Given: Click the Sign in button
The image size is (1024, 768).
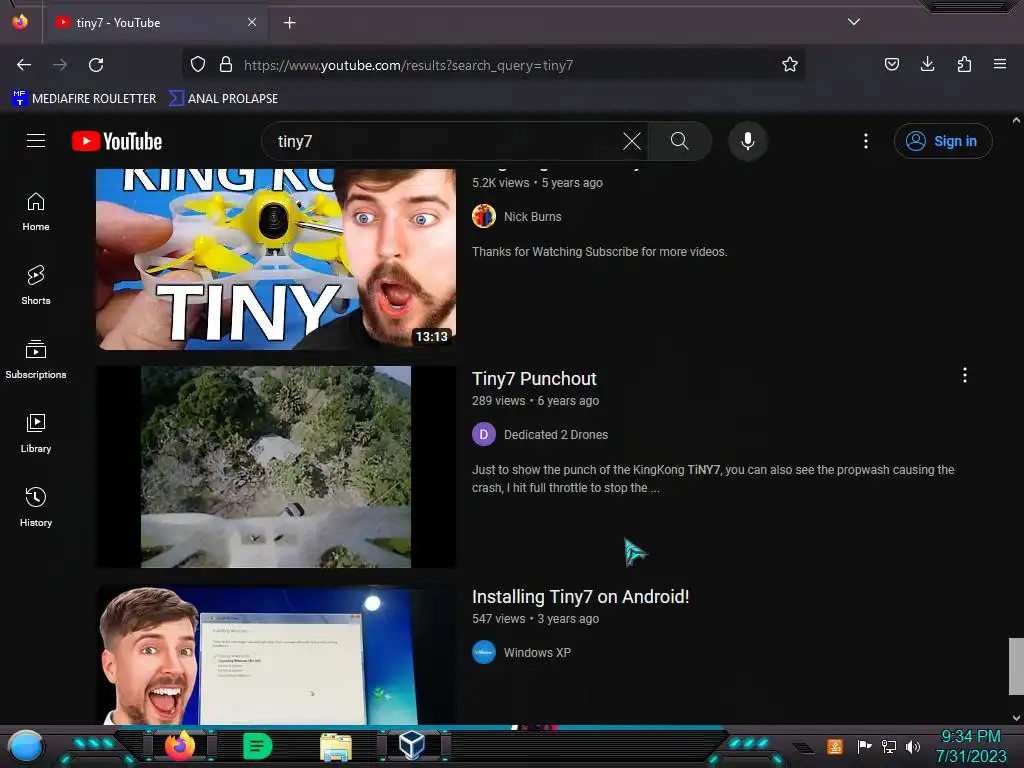Looking at the screenshot, I should pyautogui.click(x=943, y=141).
